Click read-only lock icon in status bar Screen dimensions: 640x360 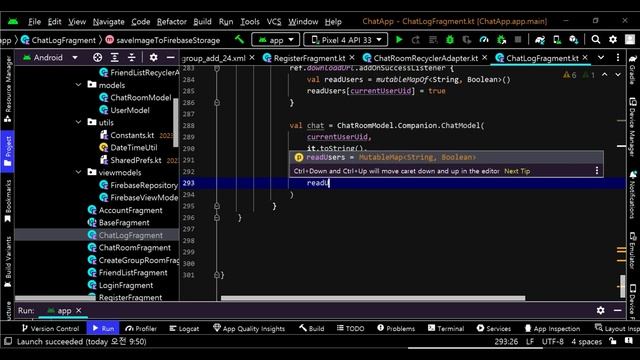click(613, 341)
